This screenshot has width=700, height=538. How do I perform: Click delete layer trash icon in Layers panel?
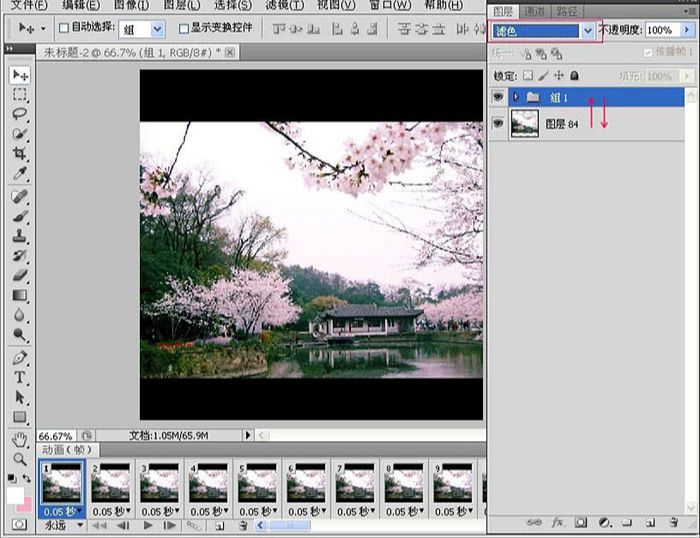pos(674,522)
